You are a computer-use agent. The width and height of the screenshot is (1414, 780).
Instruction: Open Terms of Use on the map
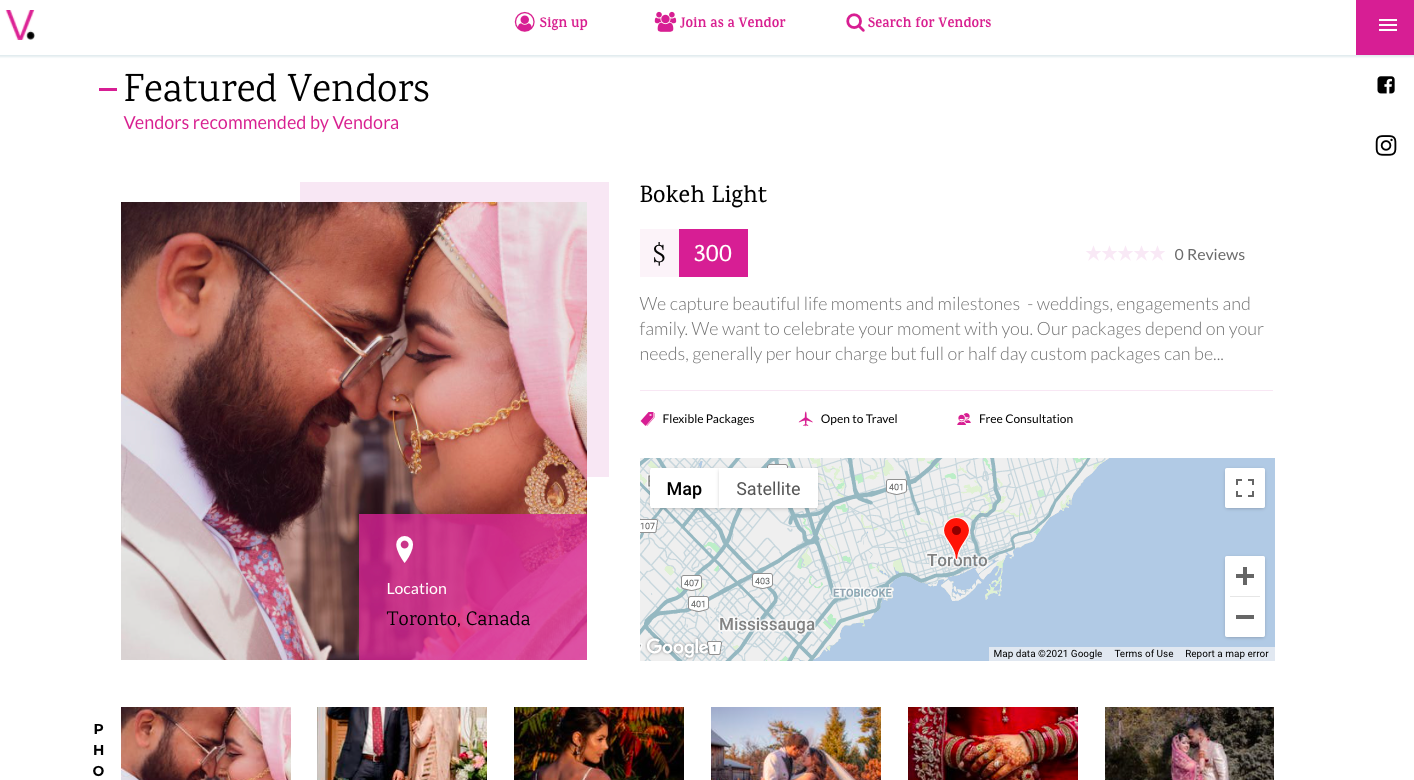[1144, 654]
